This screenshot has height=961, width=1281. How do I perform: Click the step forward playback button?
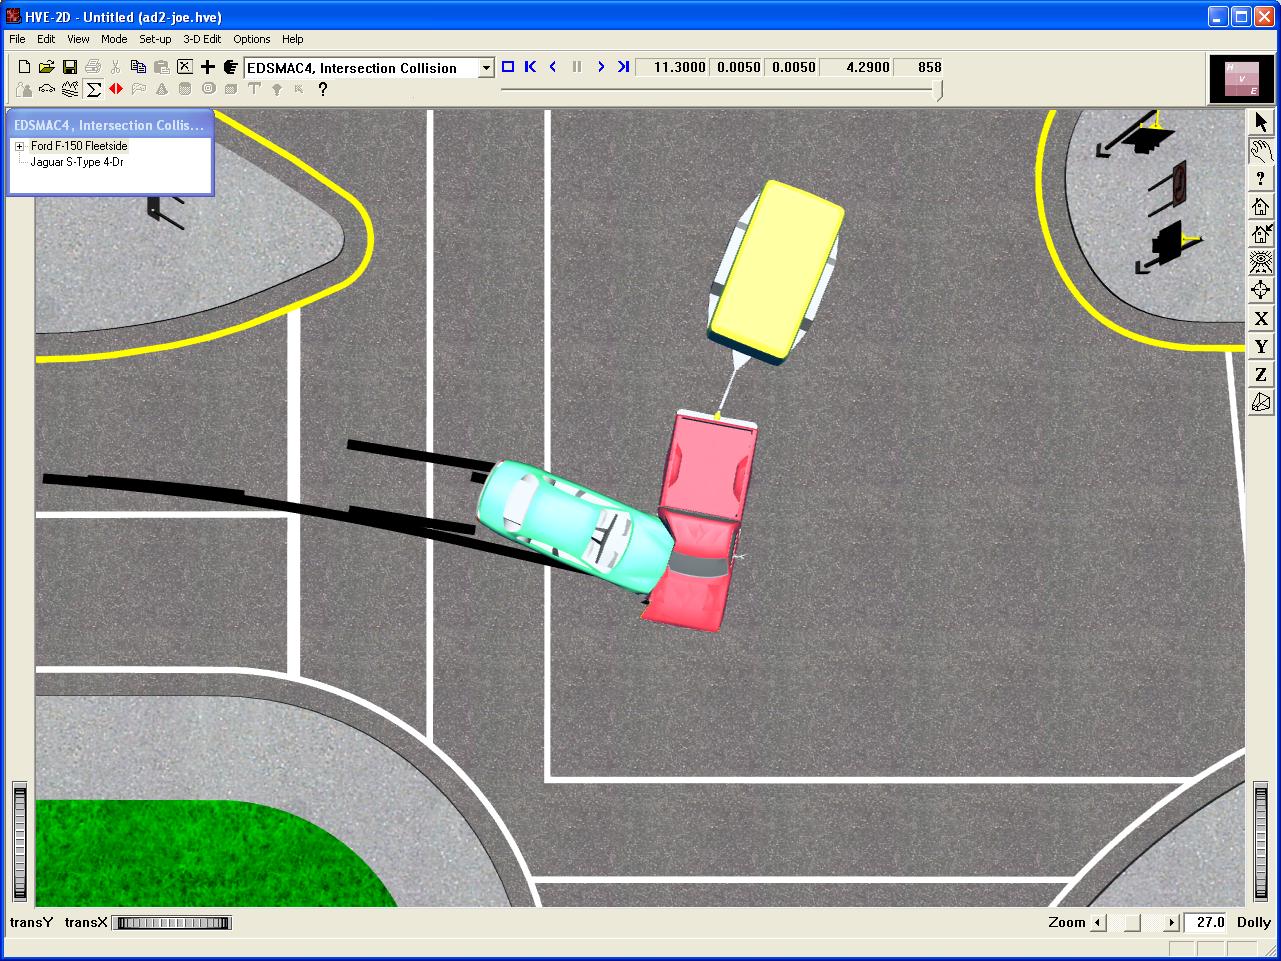(600, 67)
